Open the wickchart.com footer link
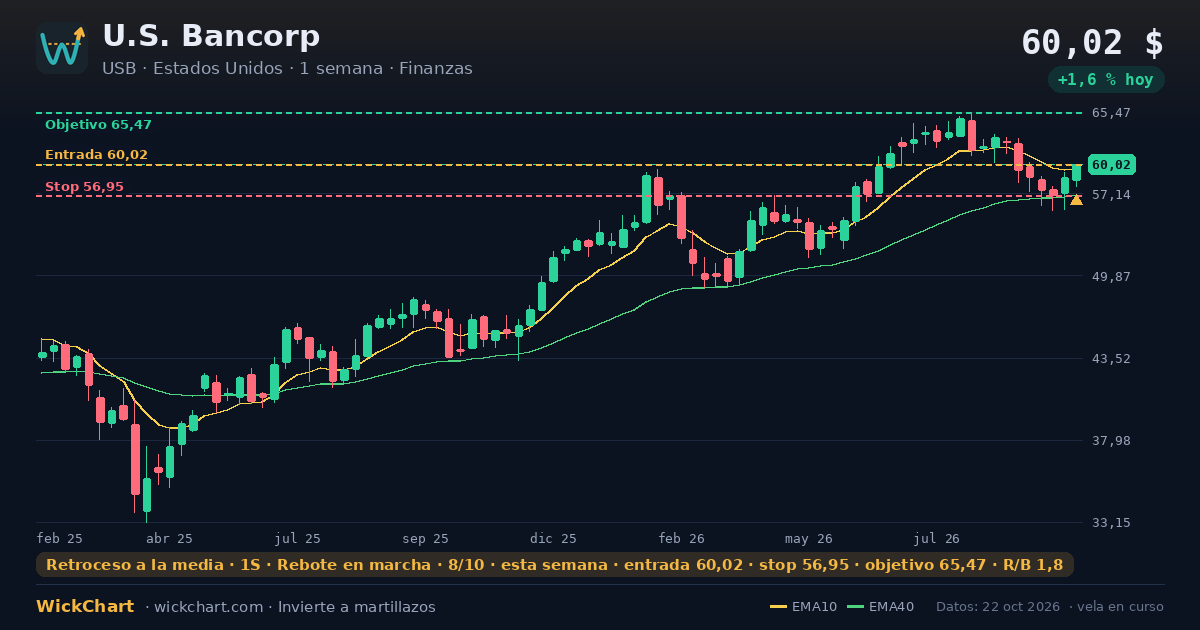Image resolution: width=1200 pixels, height=630 pixels. pos(208,607)
